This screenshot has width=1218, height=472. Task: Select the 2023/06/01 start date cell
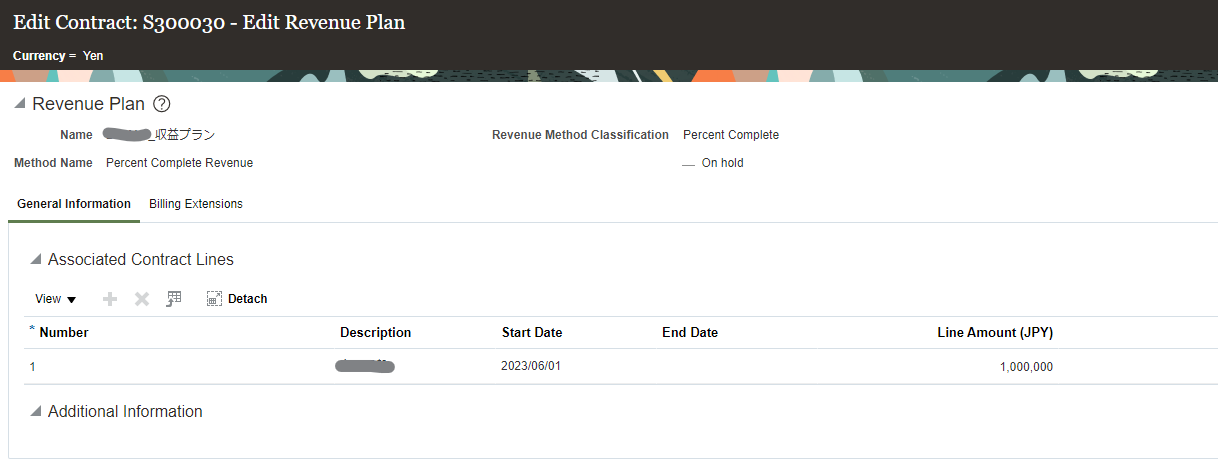pos(531,367)
